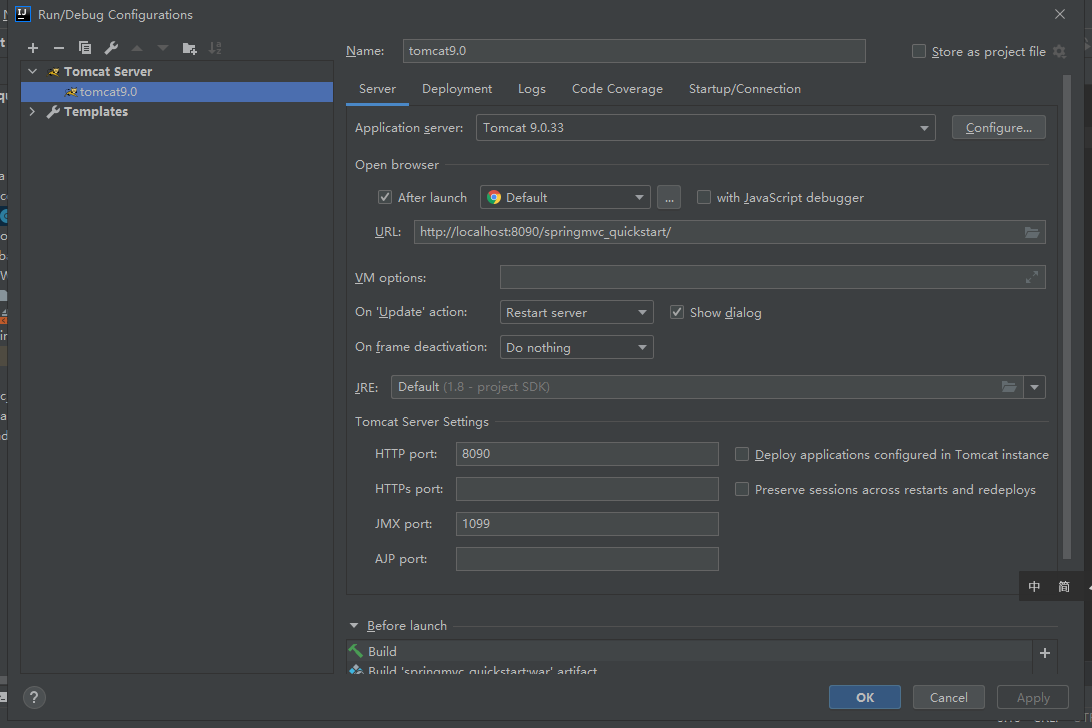1092x728 pixels.
Task: Open the Startup/Connection tab
Action: click(744, 89)
